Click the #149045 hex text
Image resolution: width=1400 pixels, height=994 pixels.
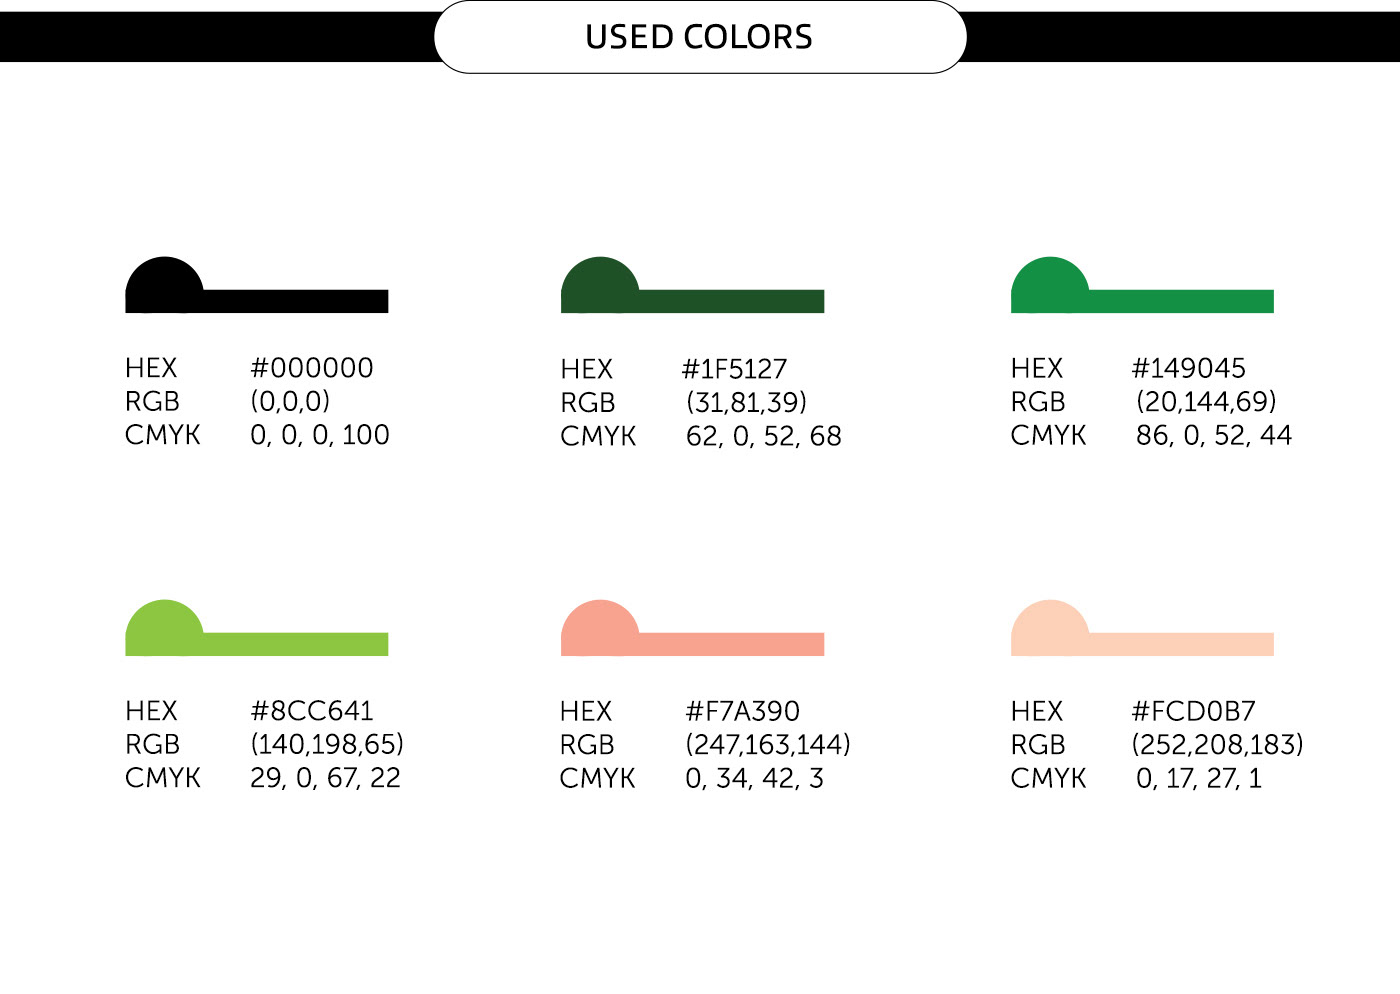1188,368
